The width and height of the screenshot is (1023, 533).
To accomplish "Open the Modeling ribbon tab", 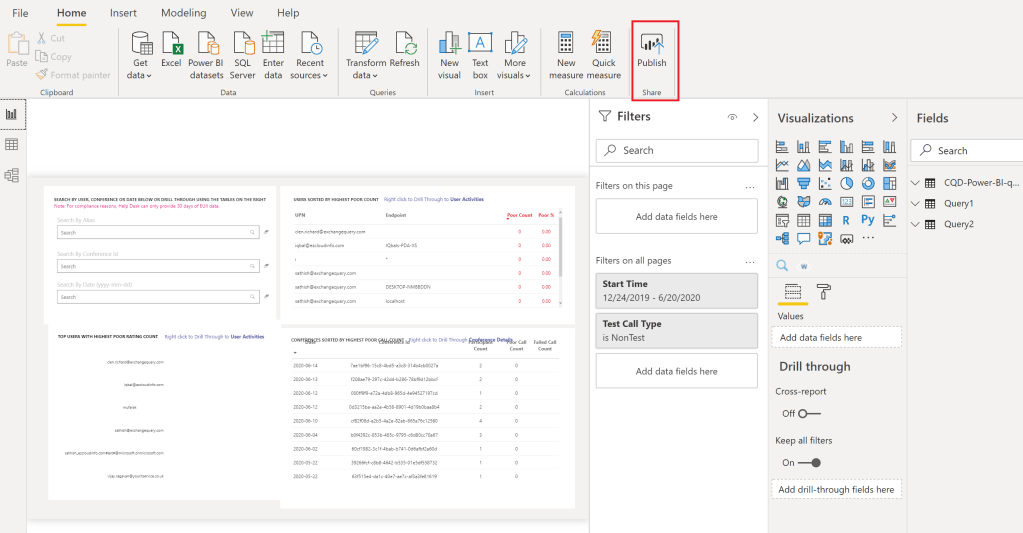I will point(183,13).
